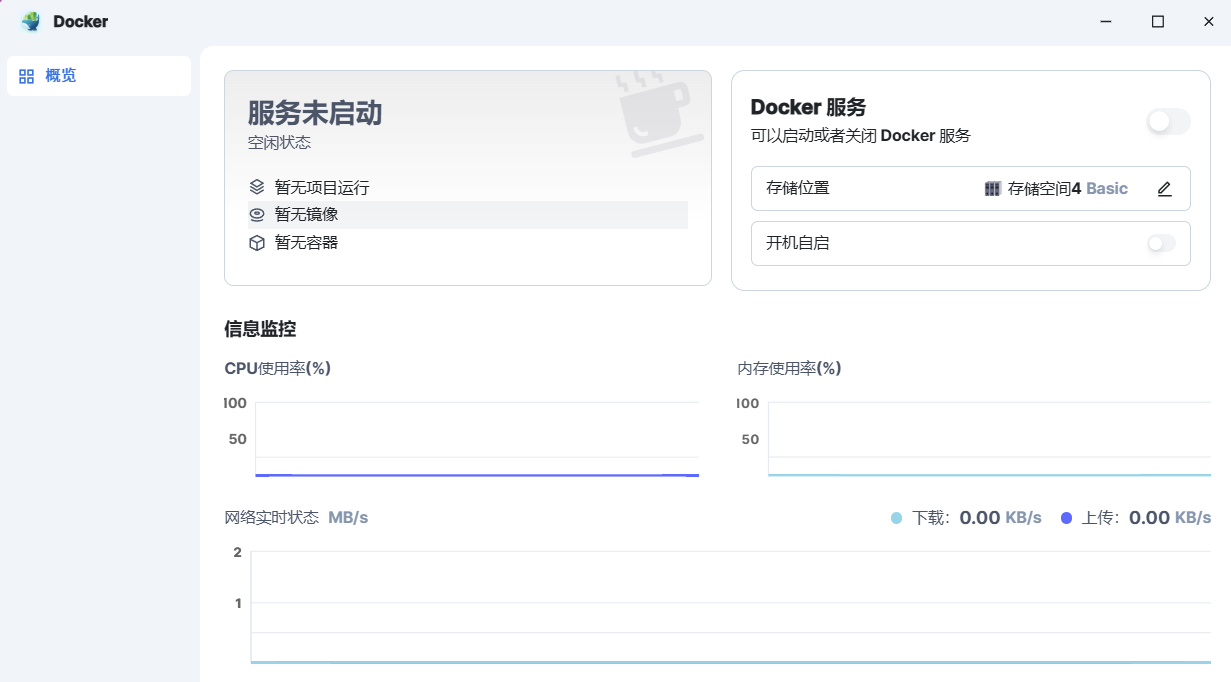Click the Docker app logo icon
Screen dimensions: 1231x682
click(x=31, y=21)
